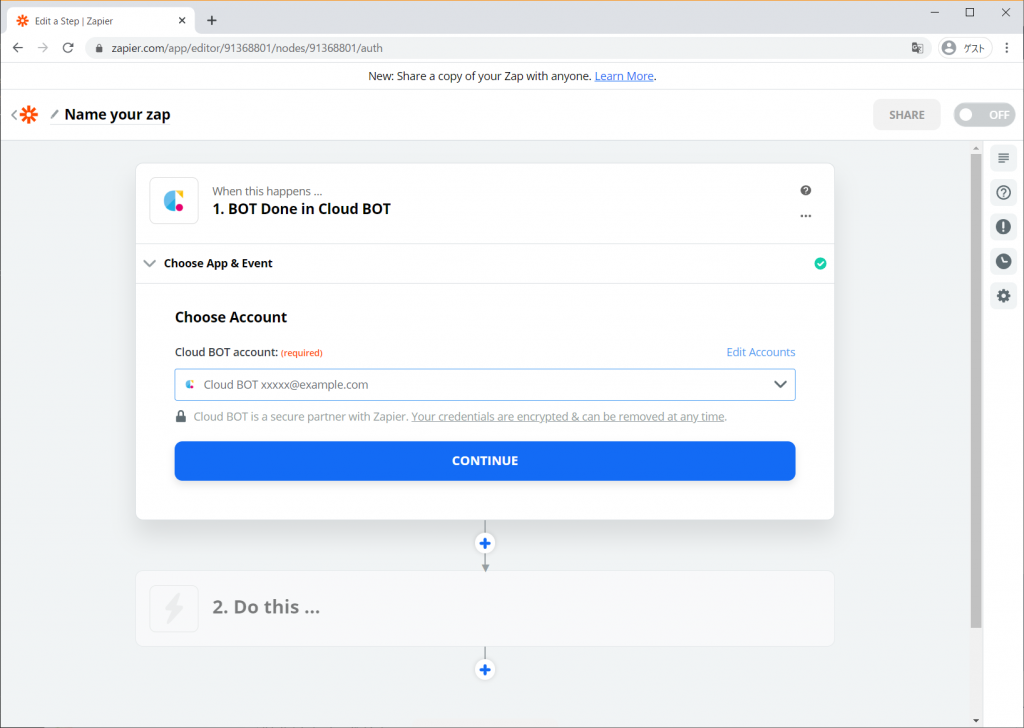Open the guest profile button
The width and height of the screenshot is (1024, 728).
click(965, 48)
